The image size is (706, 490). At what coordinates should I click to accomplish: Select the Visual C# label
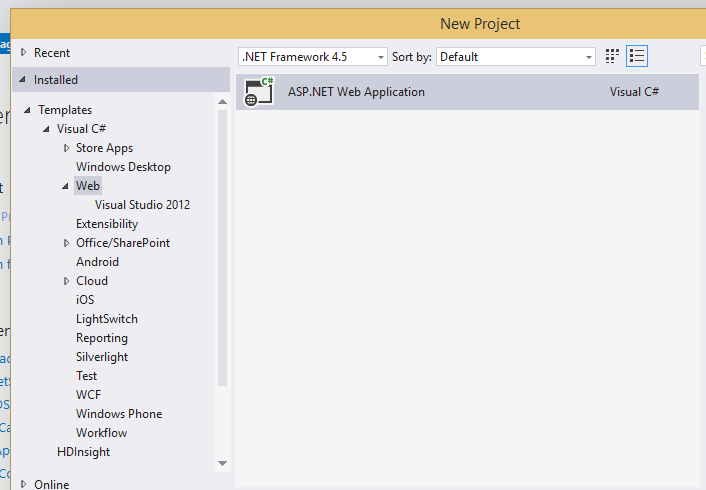click(81, 129)
